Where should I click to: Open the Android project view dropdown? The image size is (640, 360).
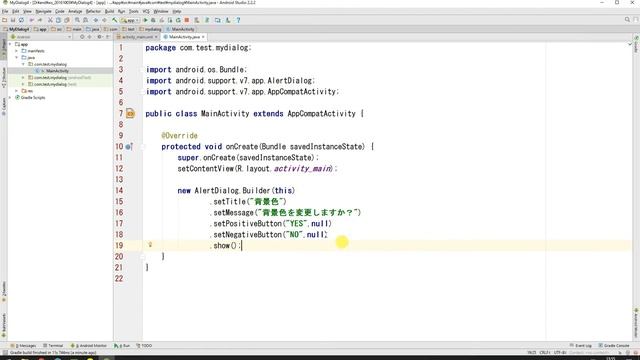41,37
